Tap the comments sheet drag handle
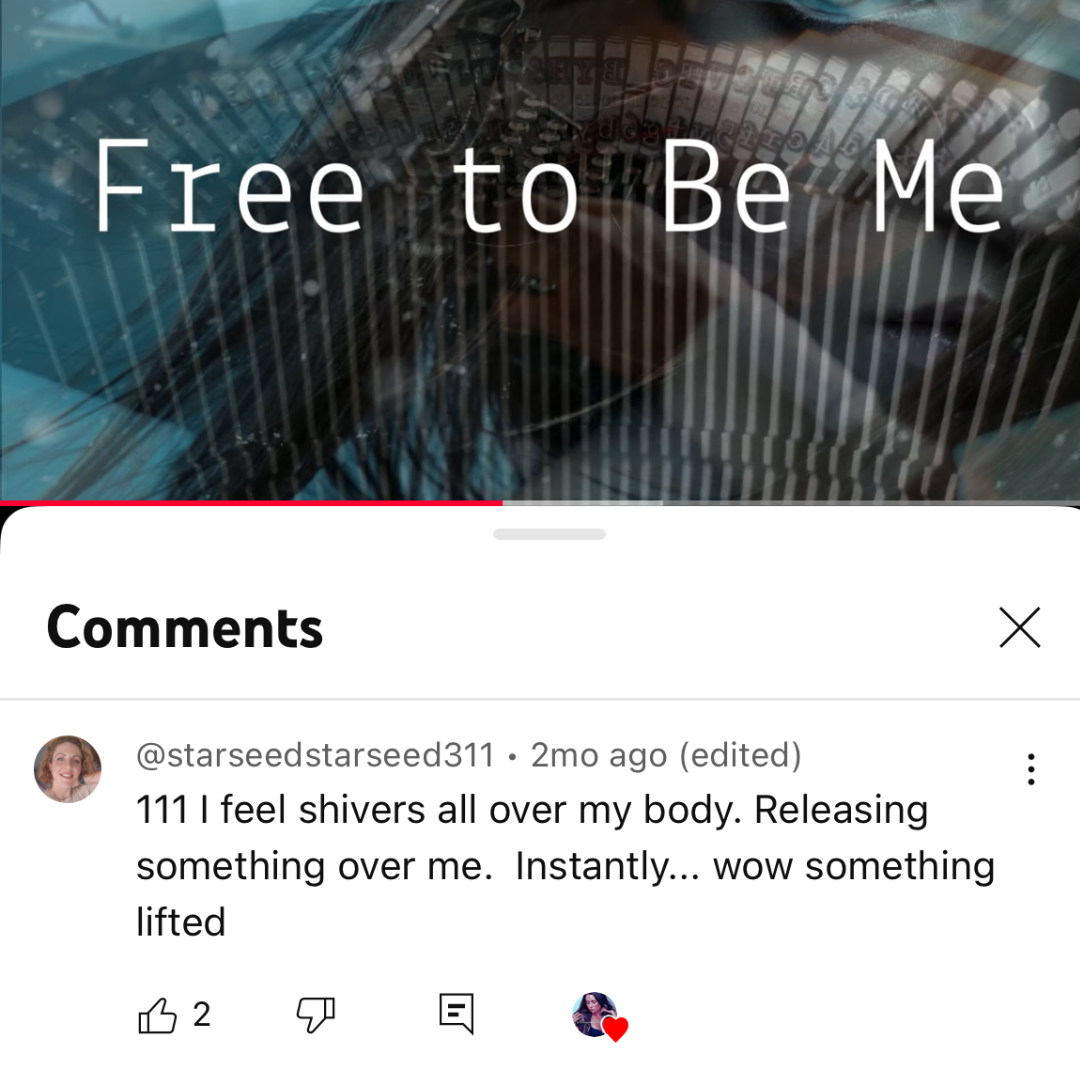Image resolution: width=1080 pixels, height=1080 pixels. click(x=549, y=534)
